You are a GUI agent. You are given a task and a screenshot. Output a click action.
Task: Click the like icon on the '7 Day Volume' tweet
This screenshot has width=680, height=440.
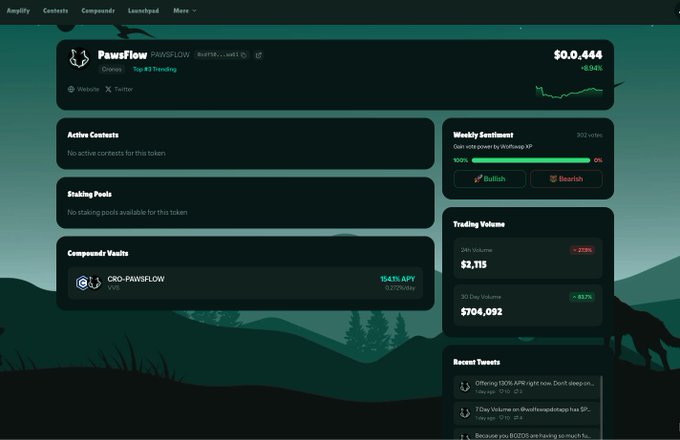(501, 418)
